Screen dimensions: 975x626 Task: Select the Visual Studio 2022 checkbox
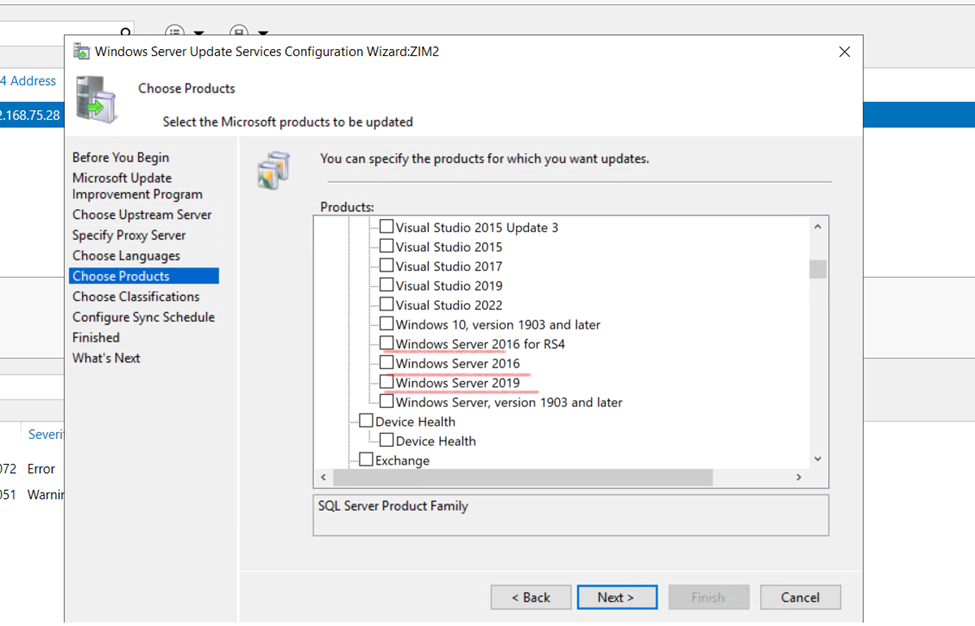386,304
